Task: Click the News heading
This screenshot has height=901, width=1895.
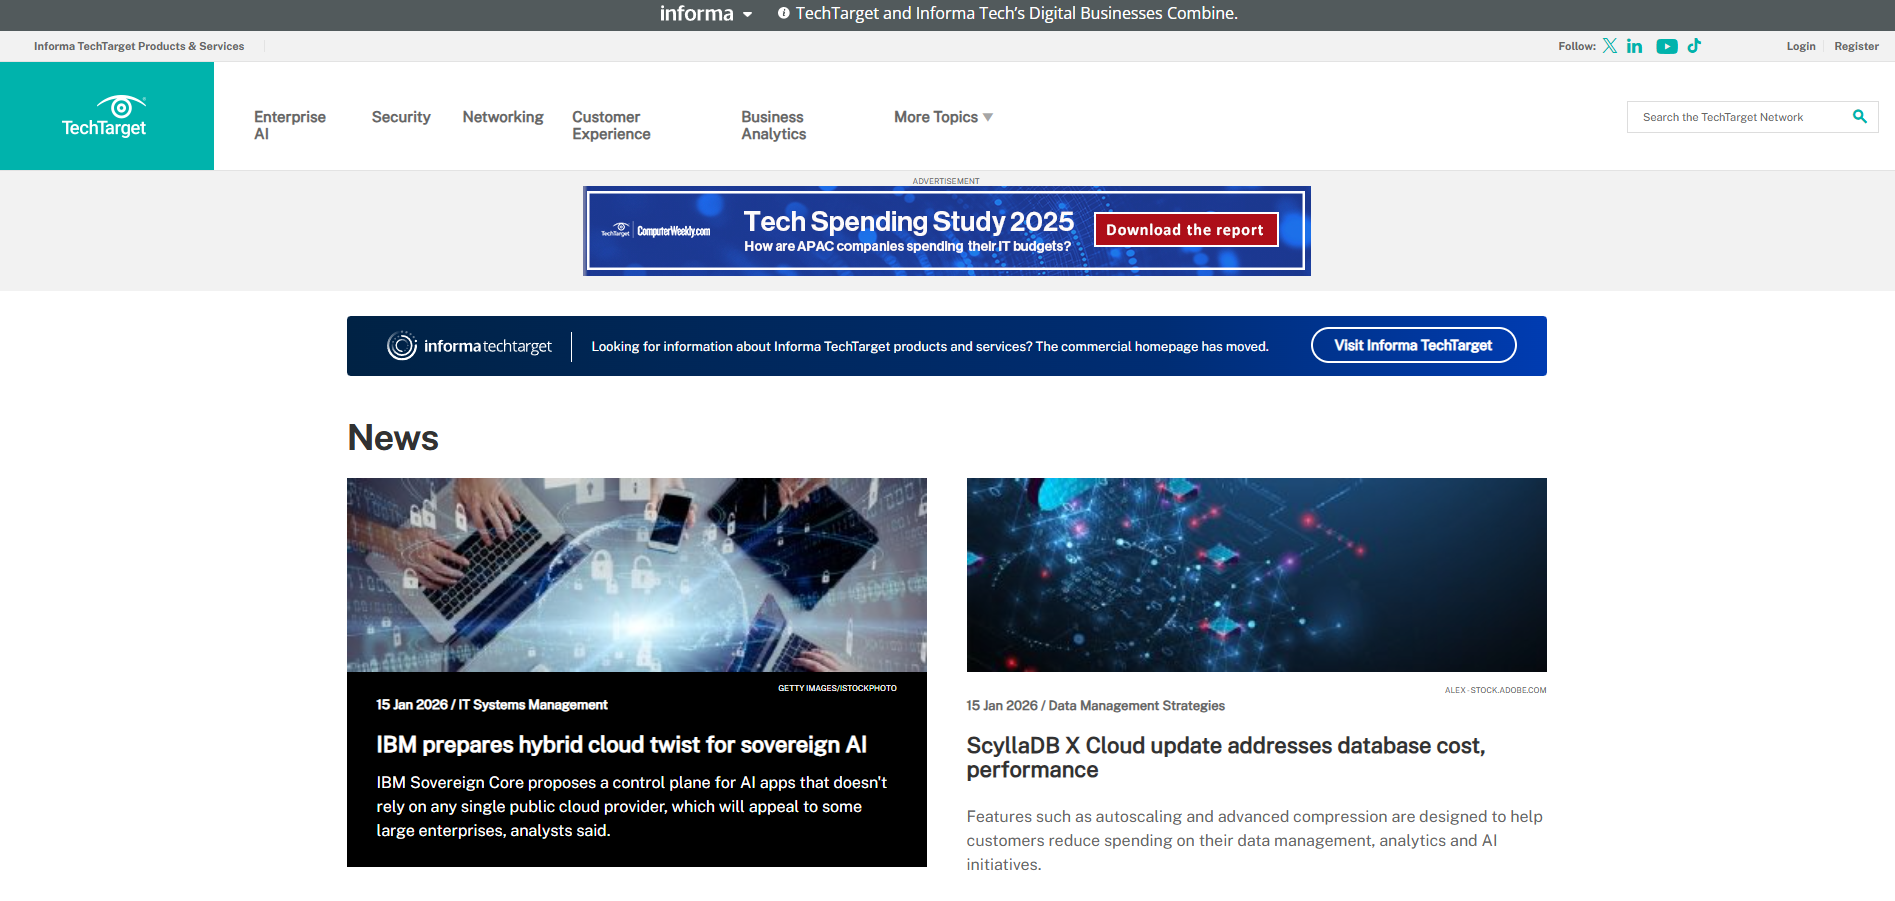Action: point(393,438)
